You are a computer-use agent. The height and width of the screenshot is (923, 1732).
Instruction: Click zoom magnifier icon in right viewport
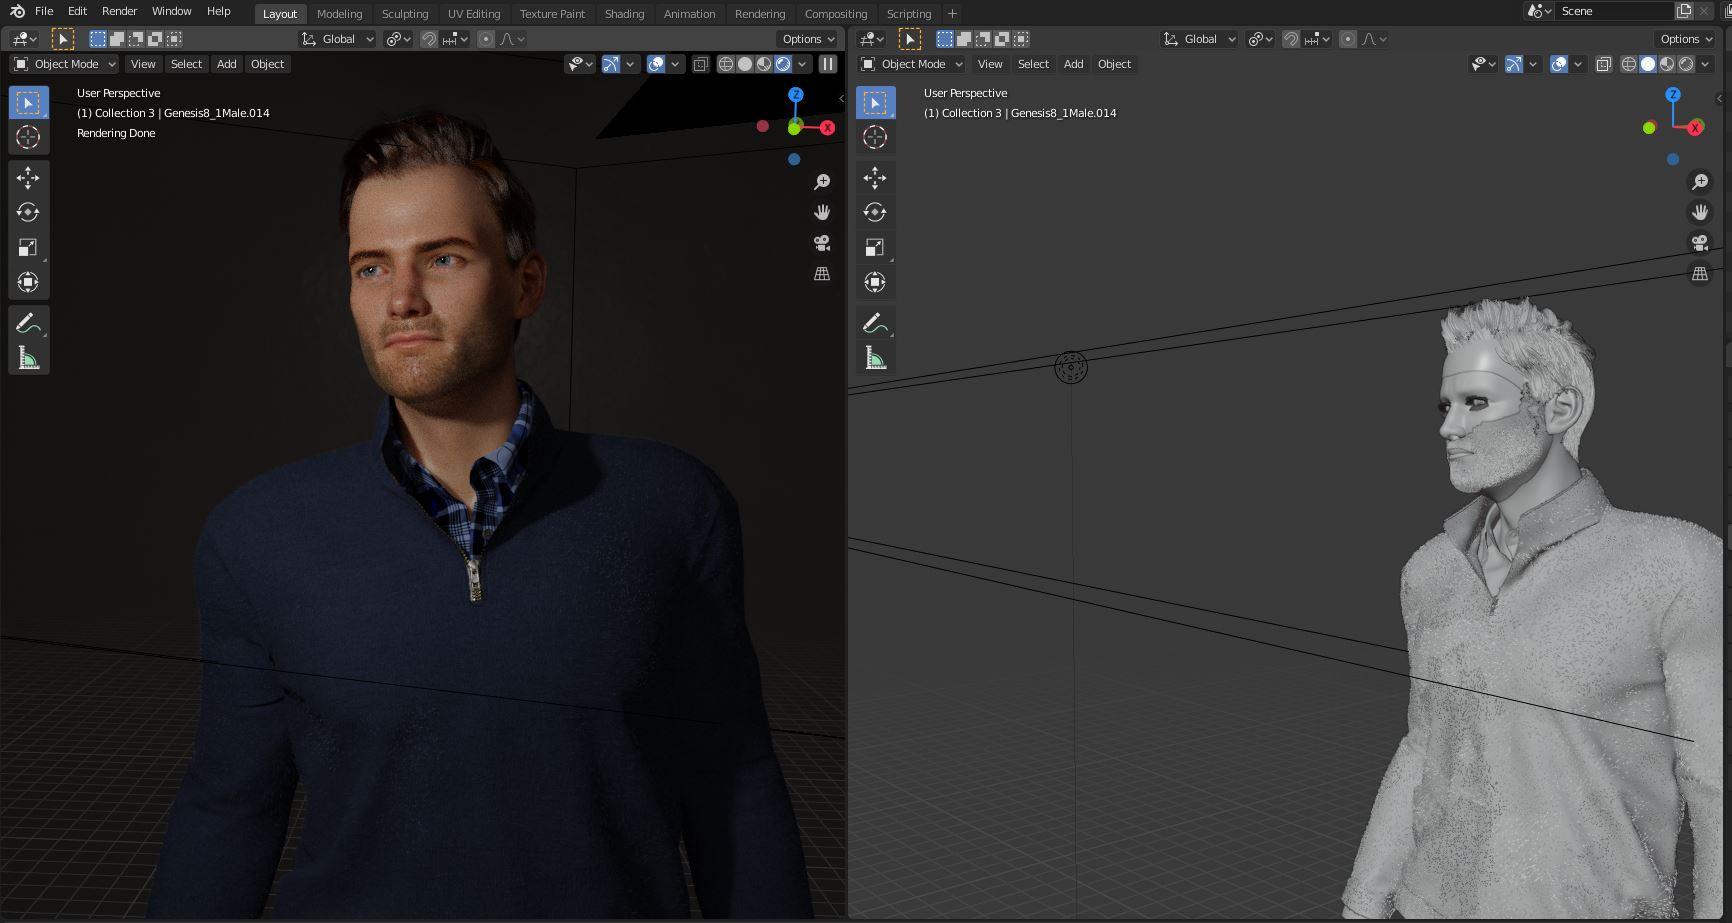pos(1700,182)
